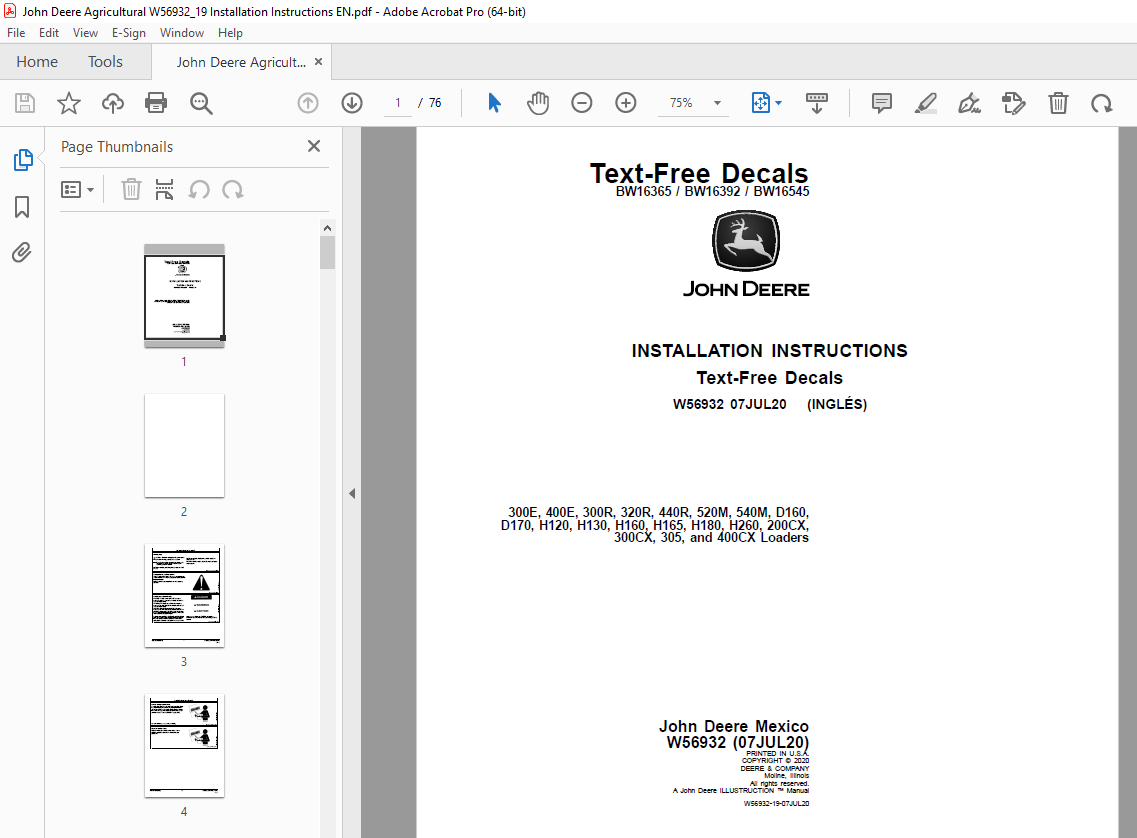Add a sticky note comment
Screen dimensions: 1137x838
coord(882,103)
